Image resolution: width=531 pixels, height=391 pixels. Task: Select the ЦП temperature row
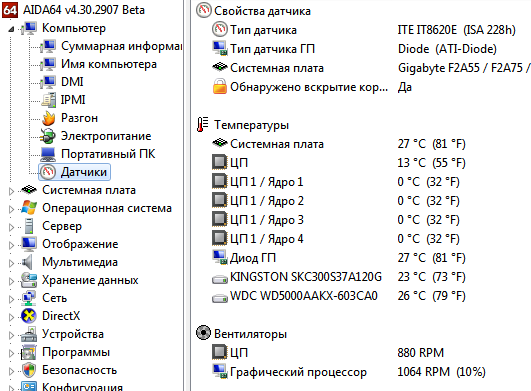coord(339,162)
